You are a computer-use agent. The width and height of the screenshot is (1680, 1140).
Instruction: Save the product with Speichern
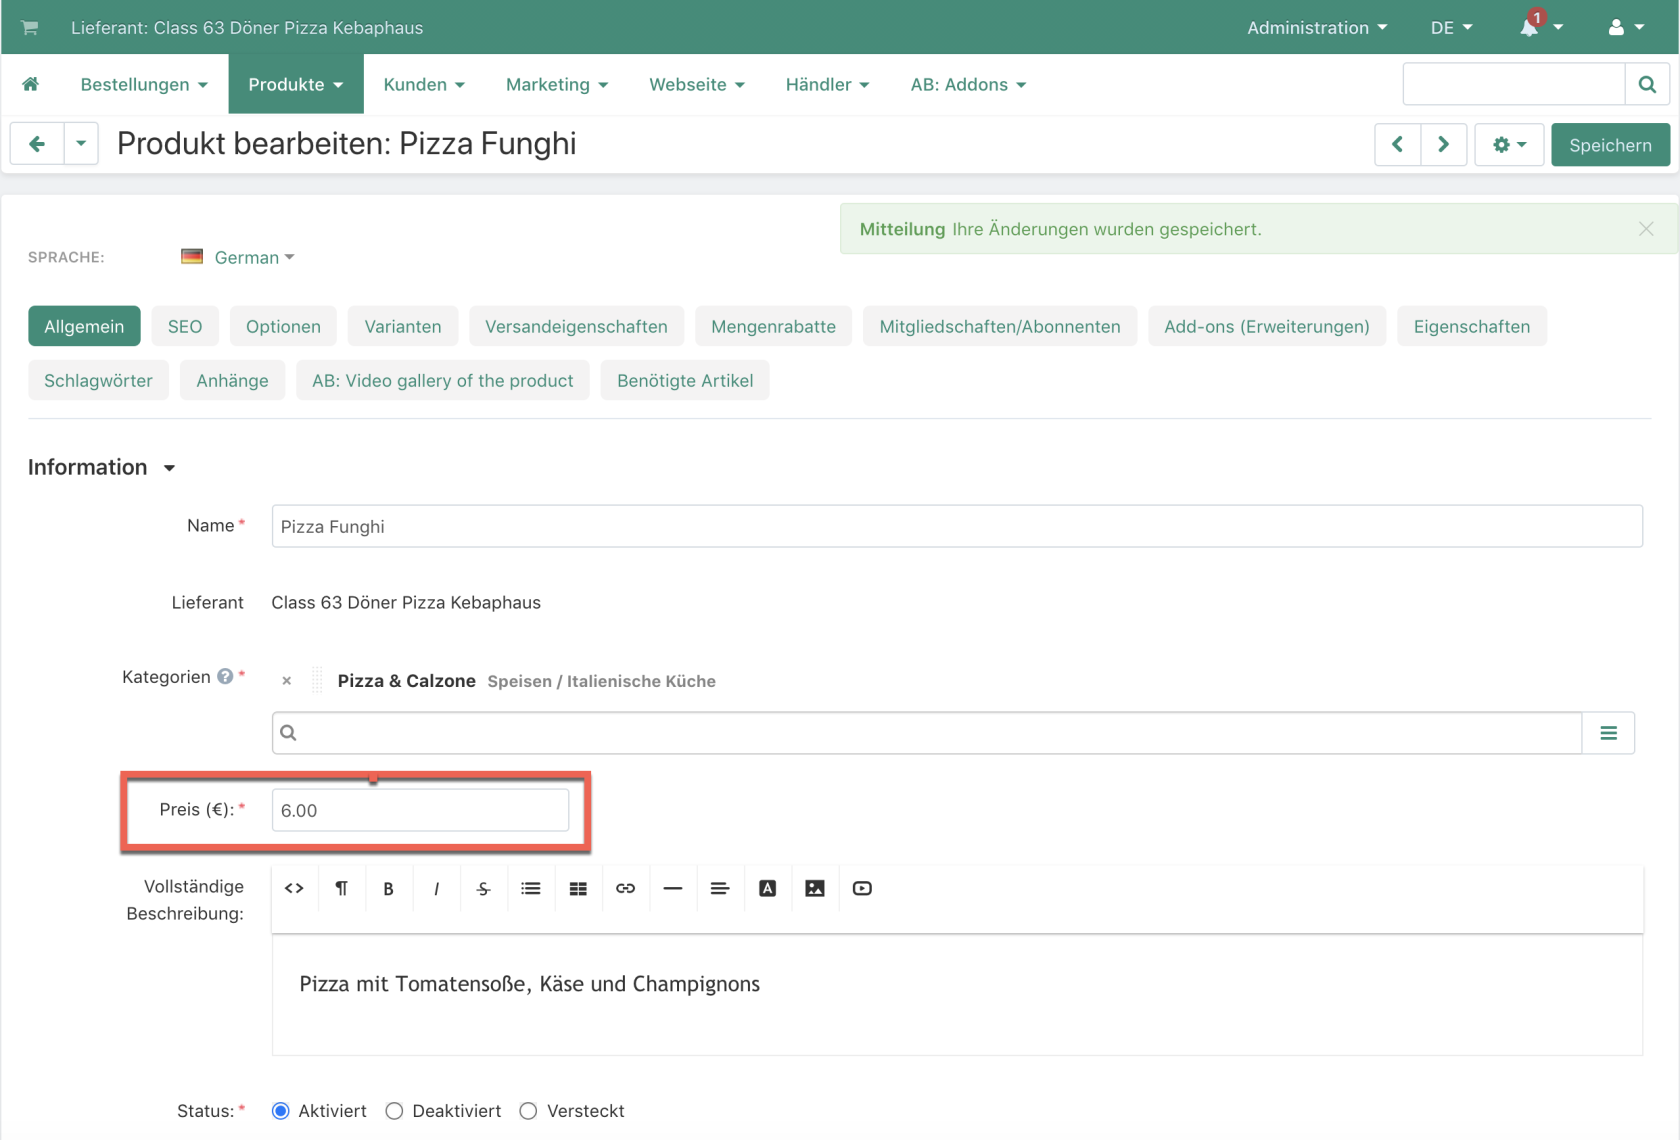pyautogui.click(x=1610, y=145)
